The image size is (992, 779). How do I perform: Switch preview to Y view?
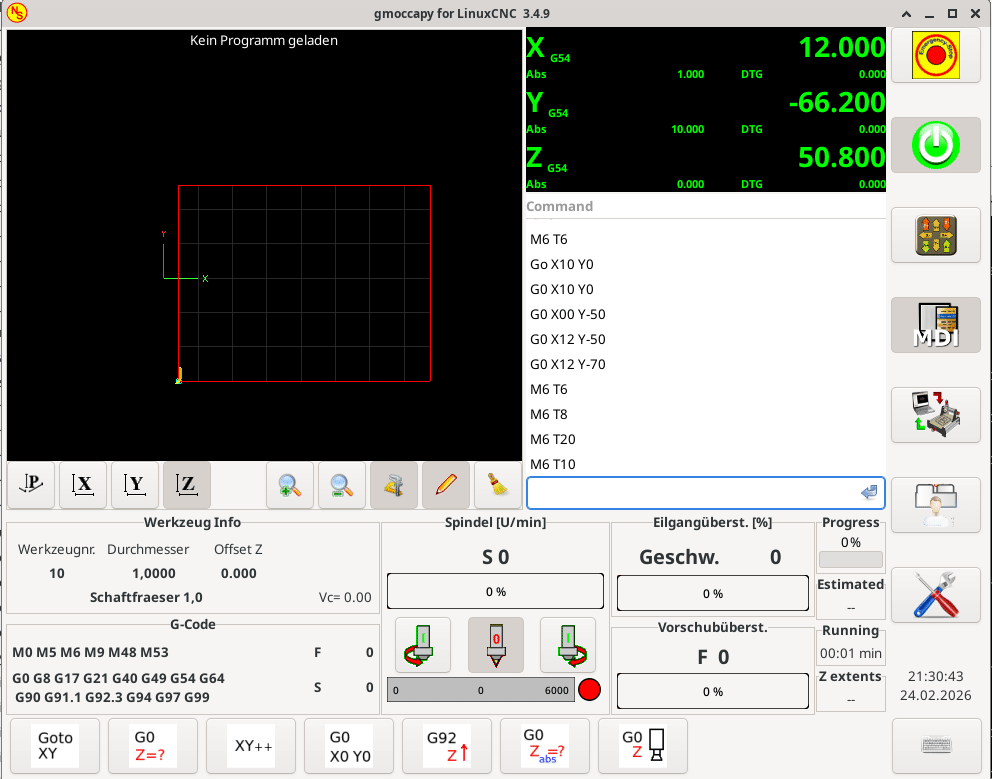[x=135, y=486]
